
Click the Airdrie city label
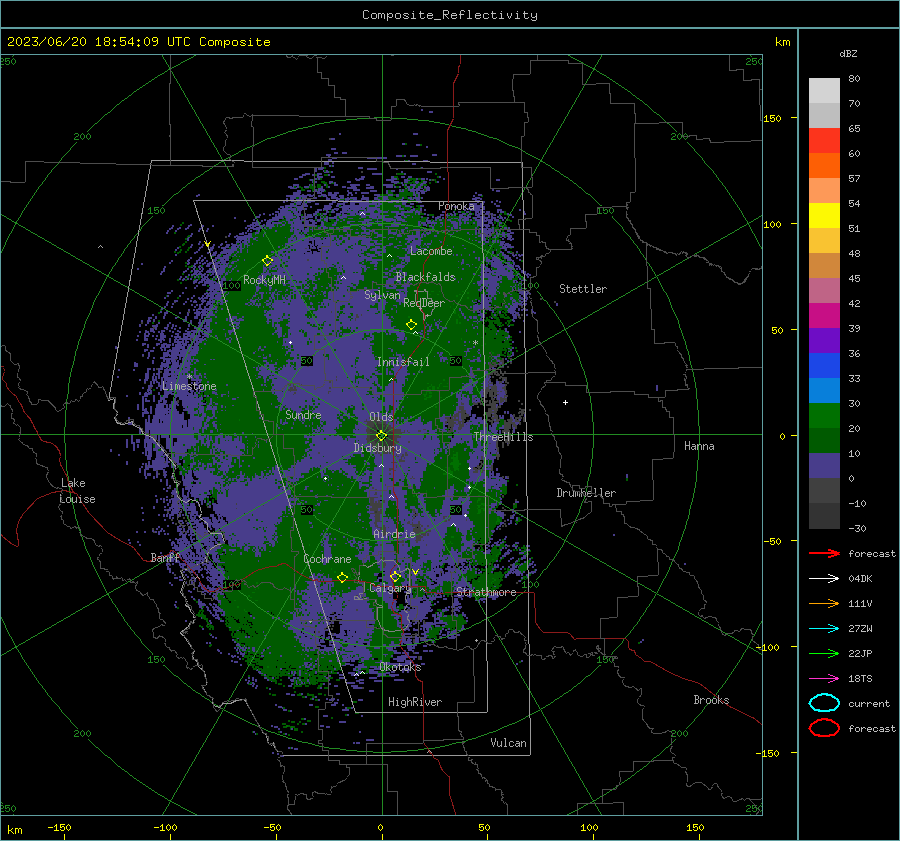pyautogui.click(x=394, y=534)
